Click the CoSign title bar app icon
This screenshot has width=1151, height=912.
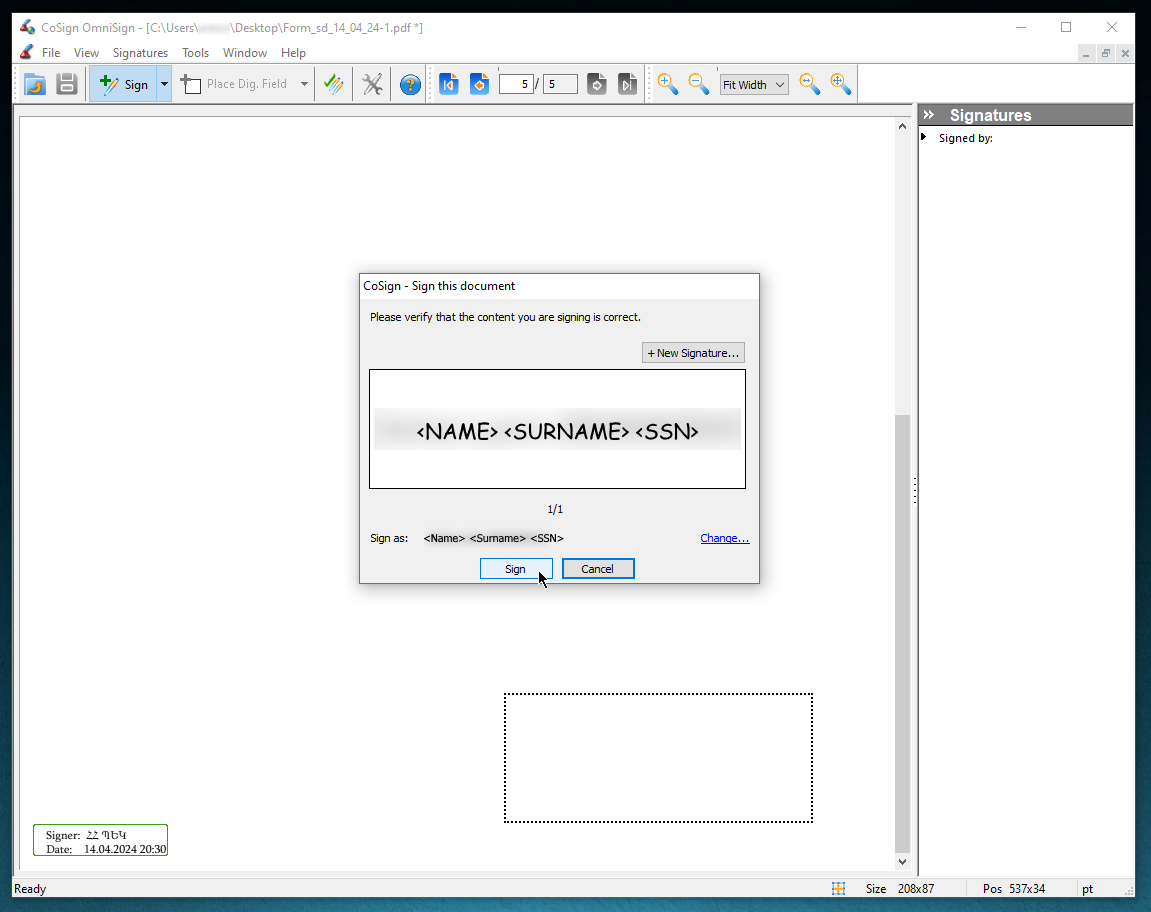27,27
